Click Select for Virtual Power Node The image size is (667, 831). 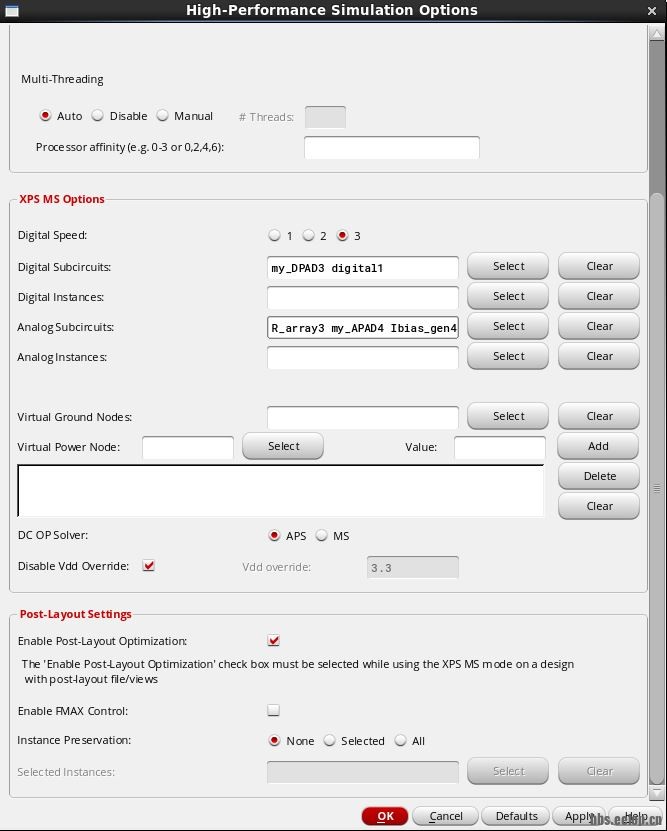coord(283,446)
